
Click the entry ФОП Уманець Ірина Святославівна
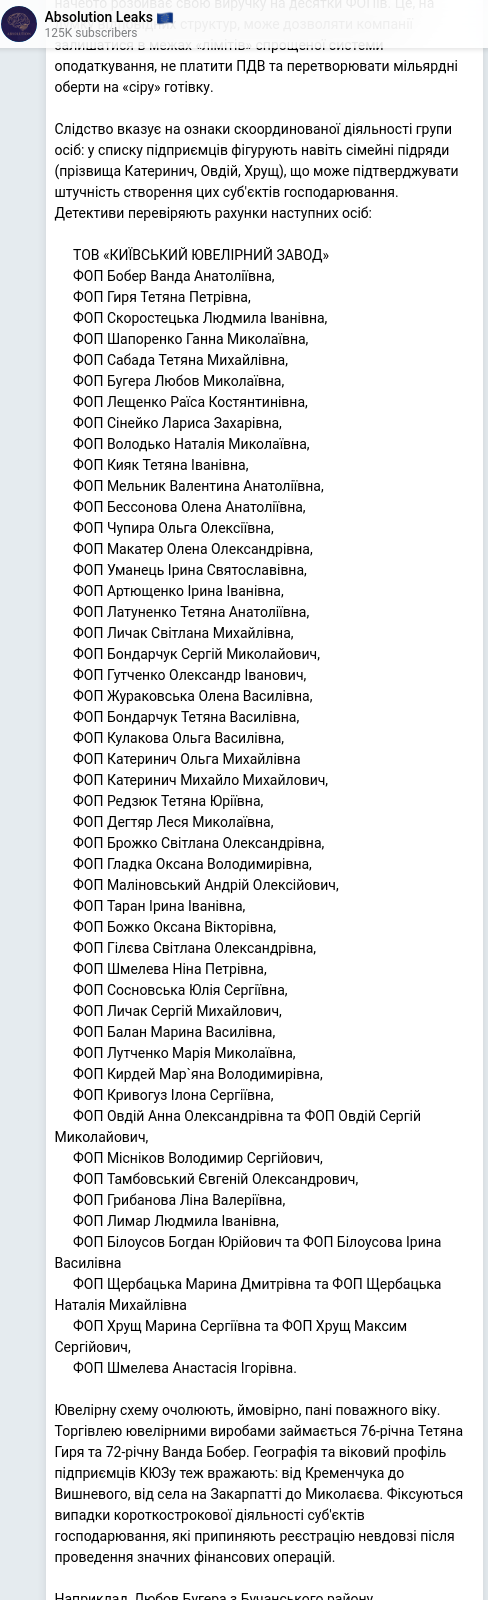point(190,570)
